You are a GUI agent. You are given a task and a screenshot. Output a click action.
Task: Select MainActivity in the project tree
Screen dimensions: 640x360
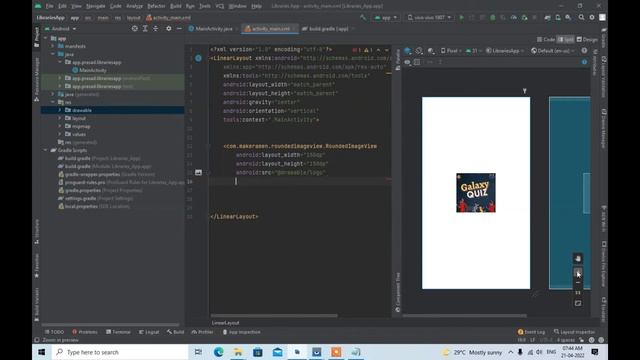93,70
